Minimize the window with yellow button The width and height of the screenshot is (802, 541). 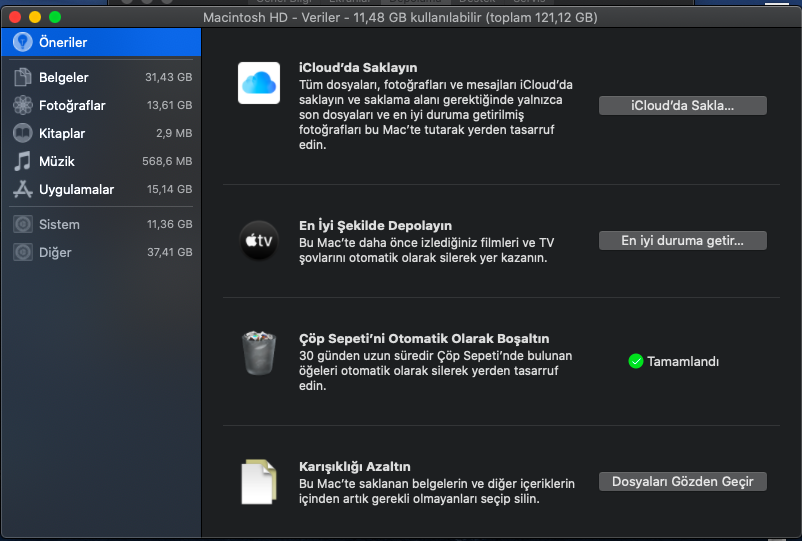(35, 17)
